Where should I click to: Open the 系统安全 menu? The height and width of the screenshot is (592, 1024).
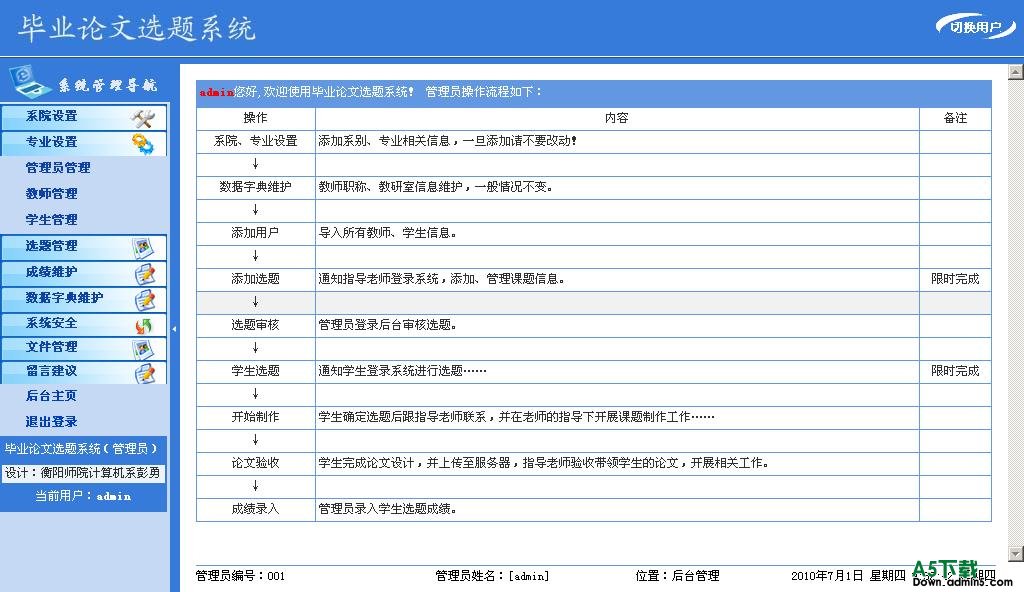pyautogui.click(x=84, y=324)
